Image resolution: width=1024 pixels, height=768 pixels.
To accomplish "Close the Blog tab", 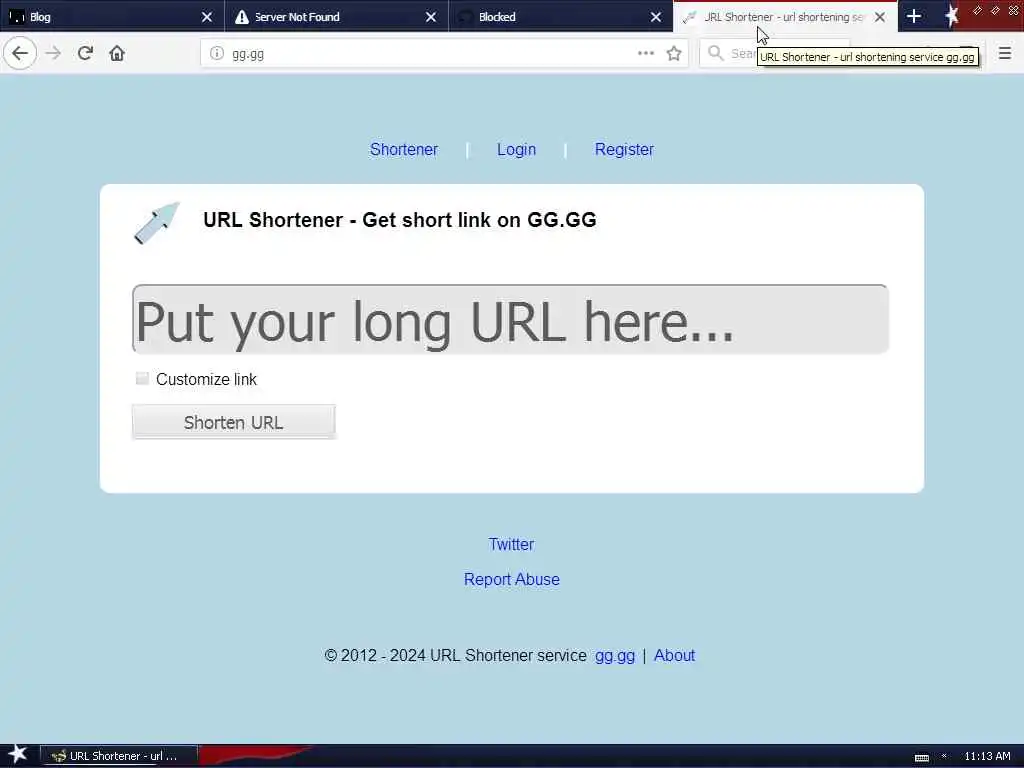I will pos(206,17).
